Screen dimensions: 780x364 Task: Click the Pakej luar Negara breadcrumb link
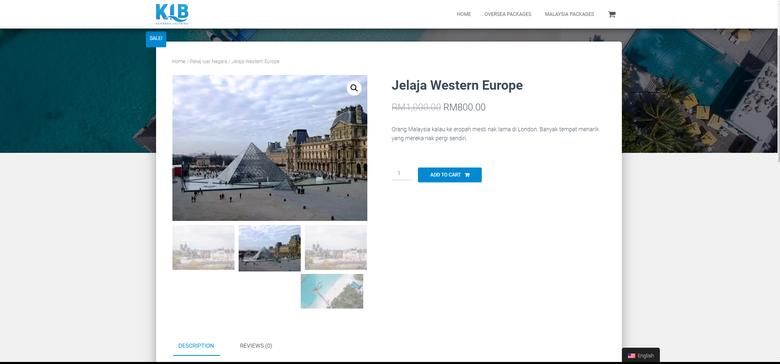(208, 62)
